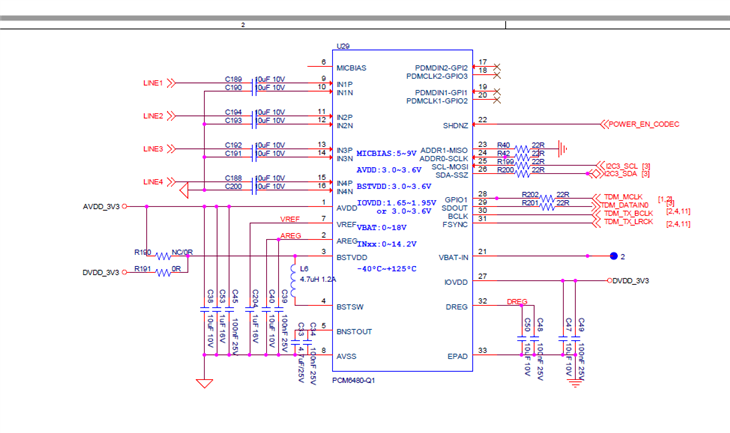
Task: Select the R202 resistor designator
Action: point(530,195)
